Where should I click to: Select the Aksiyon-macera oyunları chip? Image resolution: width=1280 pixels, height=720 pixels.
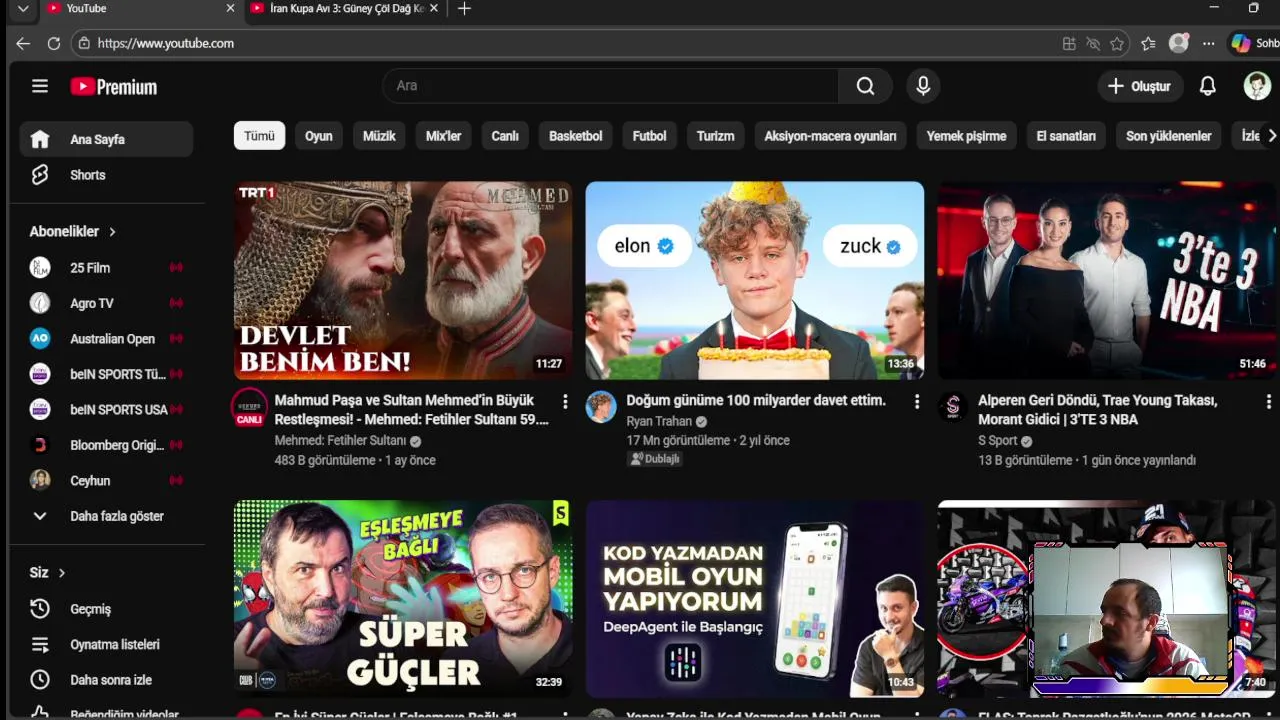pyautogui.click(x=830, y=136)
